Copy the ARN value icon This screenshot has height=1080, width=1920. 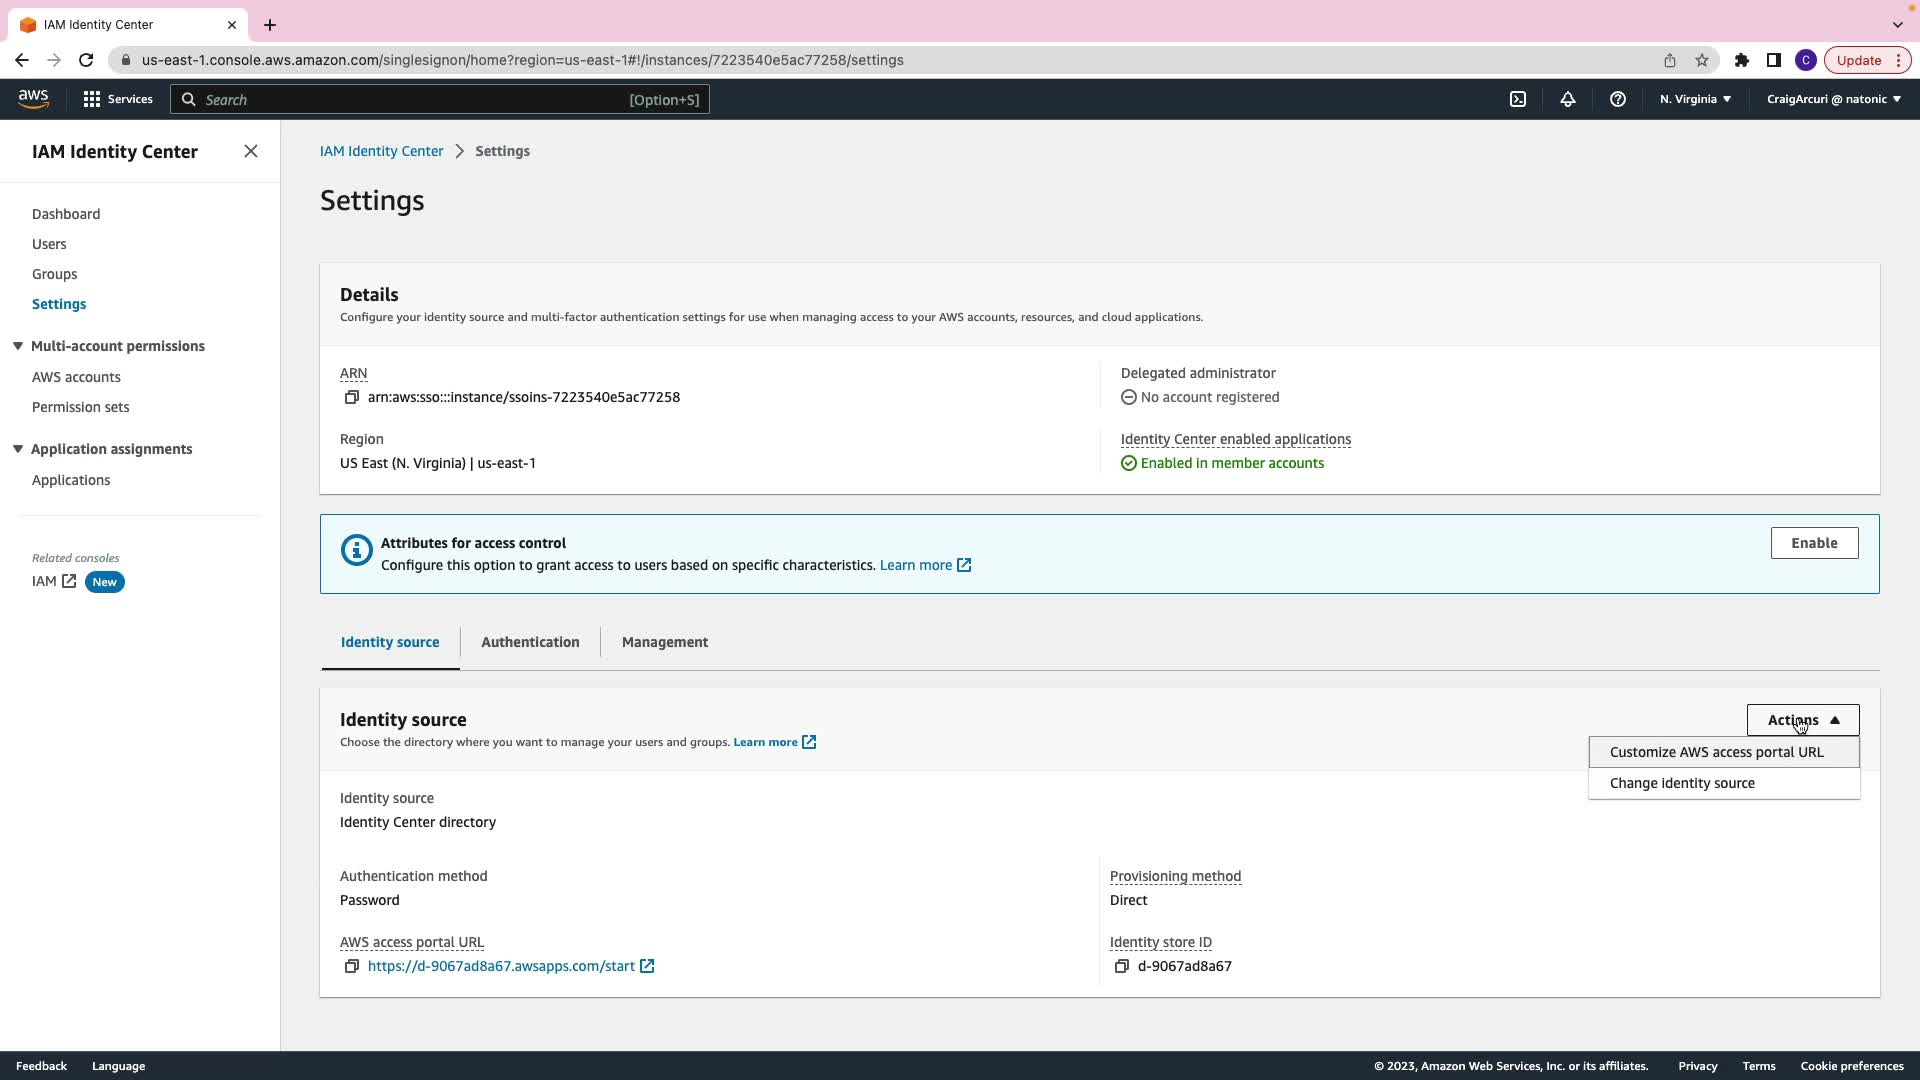pyautogui.click(x=351, y=397)
